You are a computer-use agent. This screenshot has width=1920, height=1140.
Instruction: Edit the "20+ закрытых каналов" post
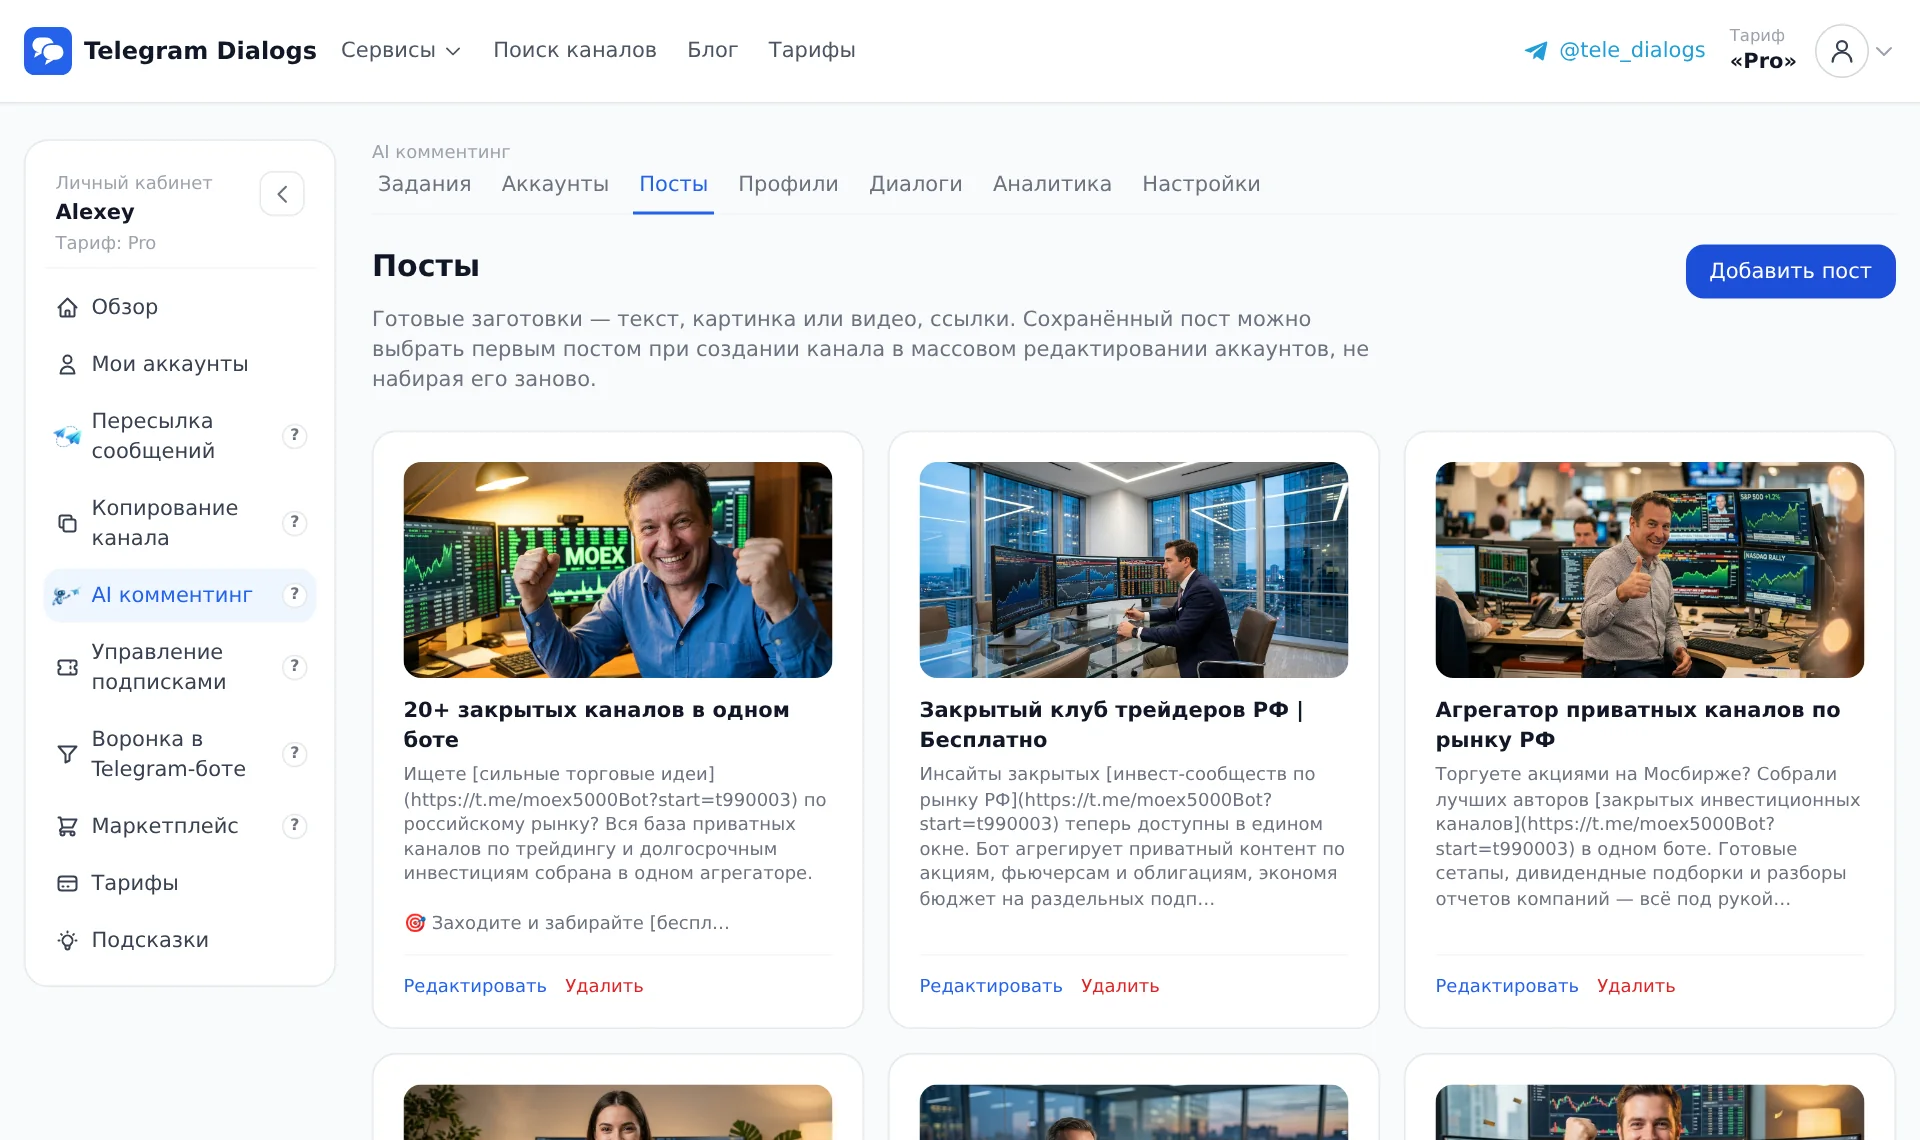point(475,986)
